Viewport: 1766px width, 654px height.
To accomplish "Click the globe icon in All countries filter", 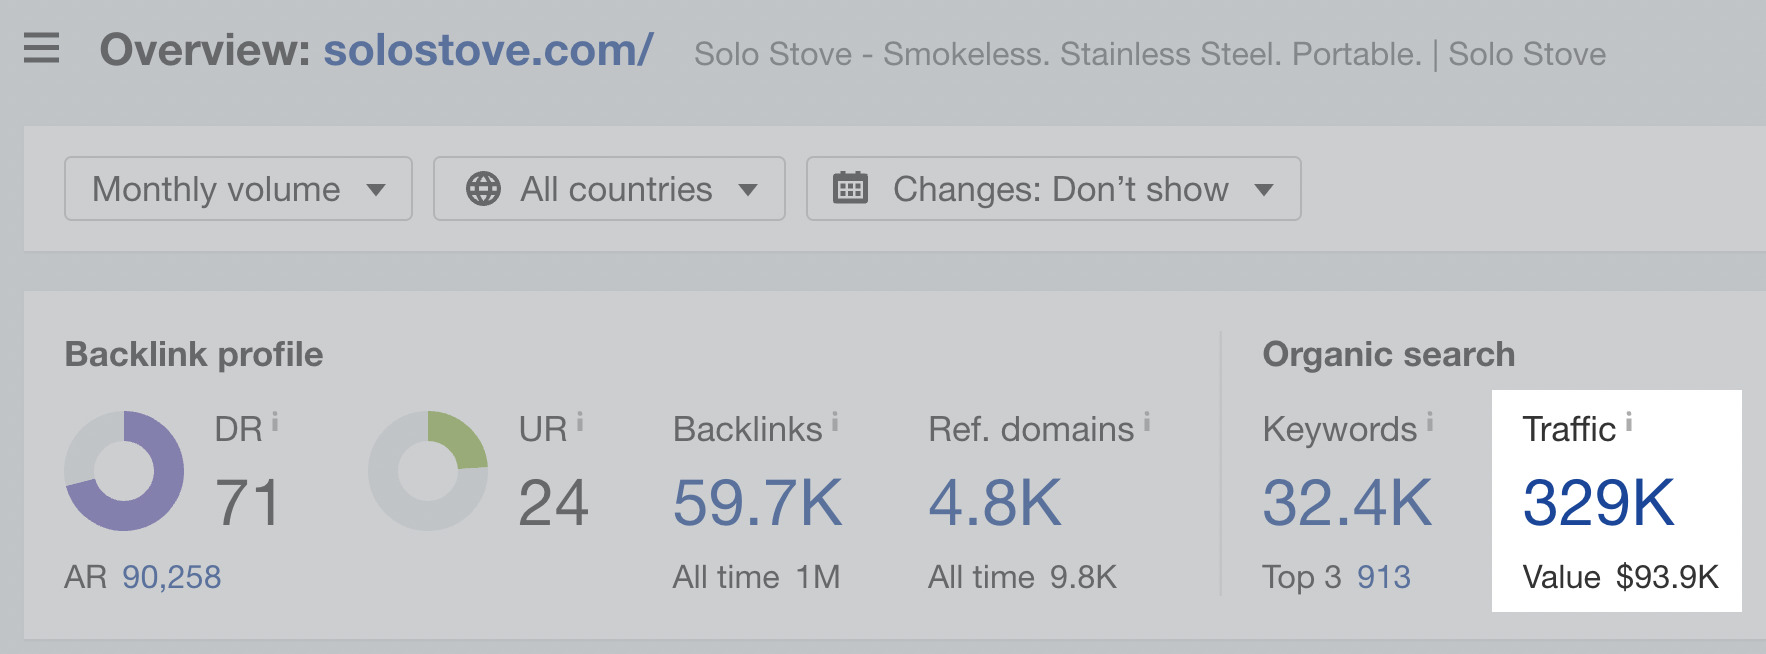I will tap(484, 188).
